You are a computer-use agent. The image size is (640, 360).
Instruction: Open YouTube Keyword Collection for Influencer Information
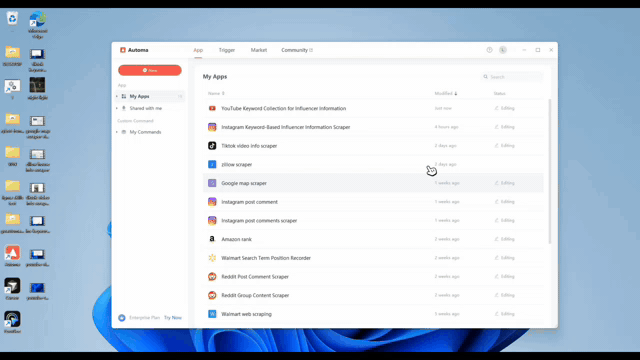point(283,108)
